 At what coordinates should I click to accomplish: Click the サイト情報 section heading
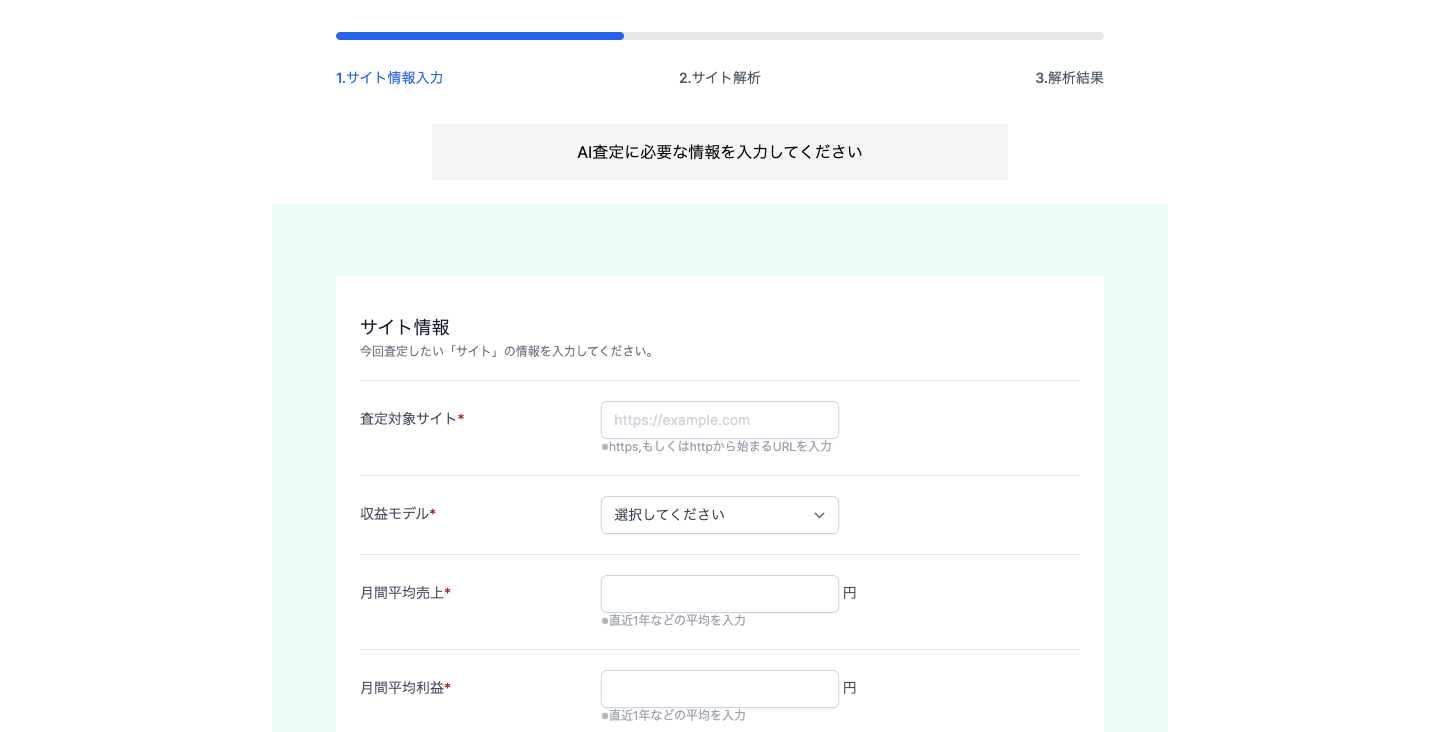click(x=405, y=327)
